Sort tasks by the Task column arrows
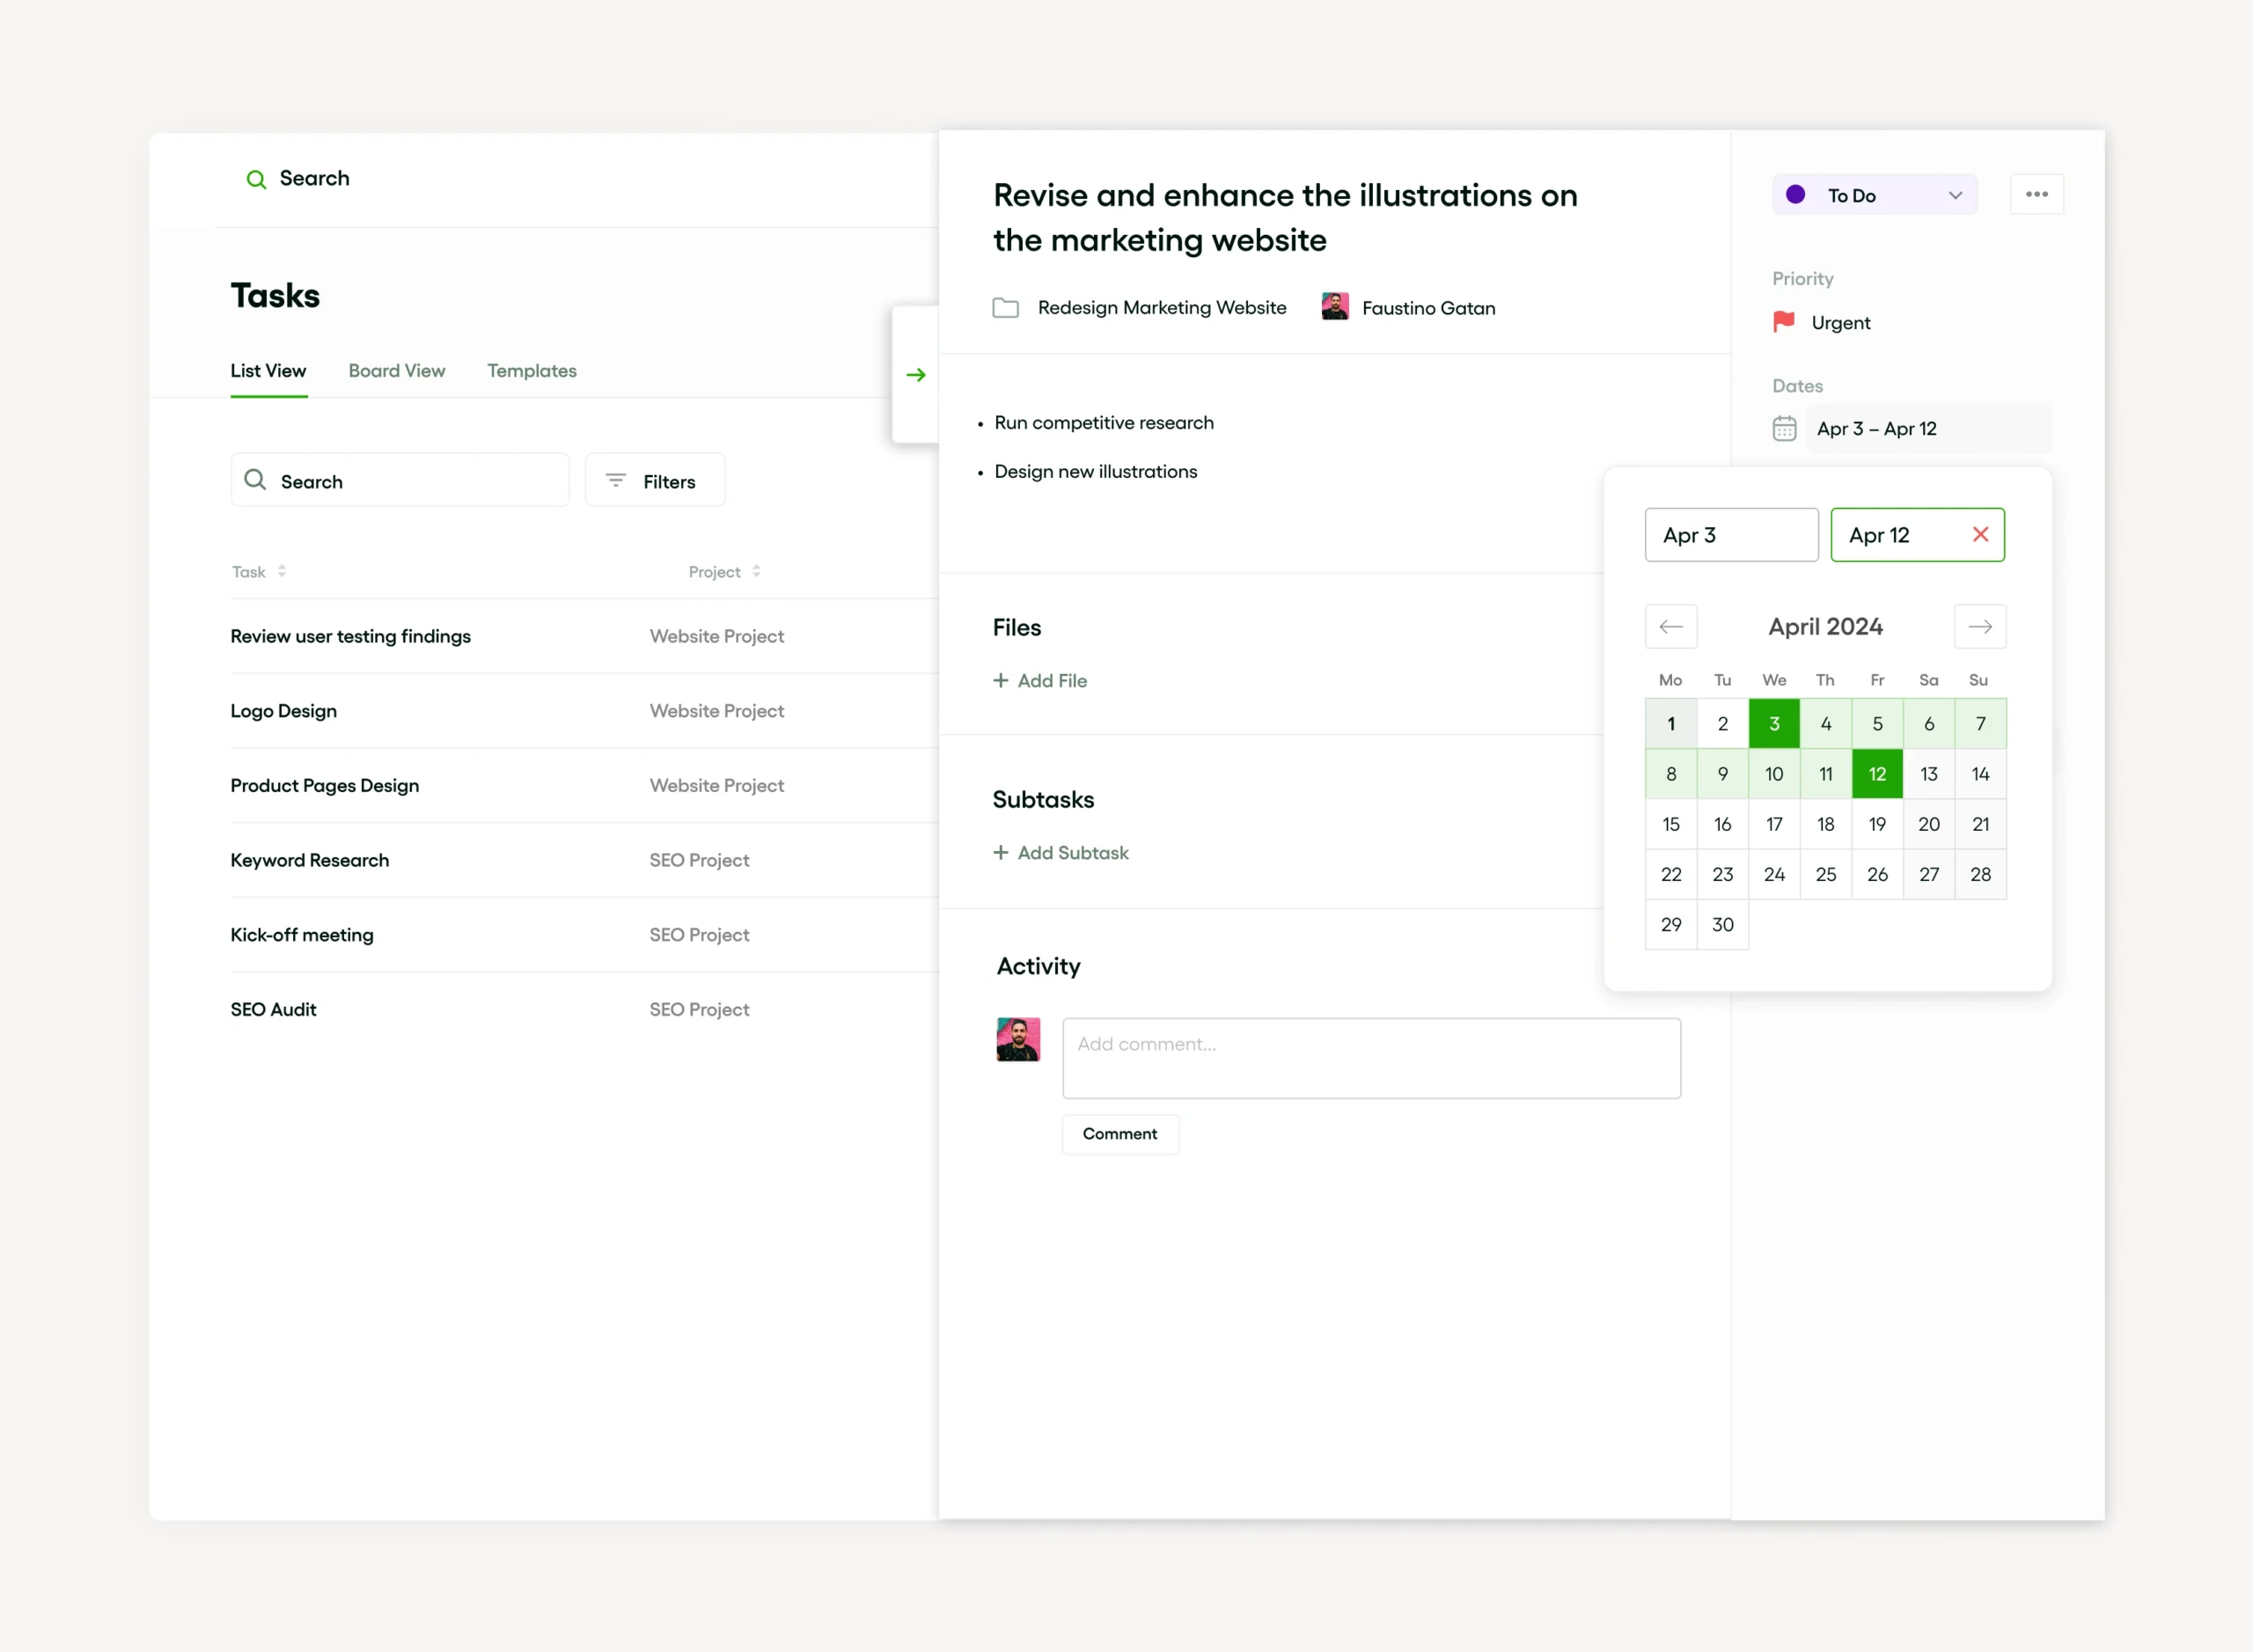The height and width of the screenshot is (1652, 2253). (282, 571)
